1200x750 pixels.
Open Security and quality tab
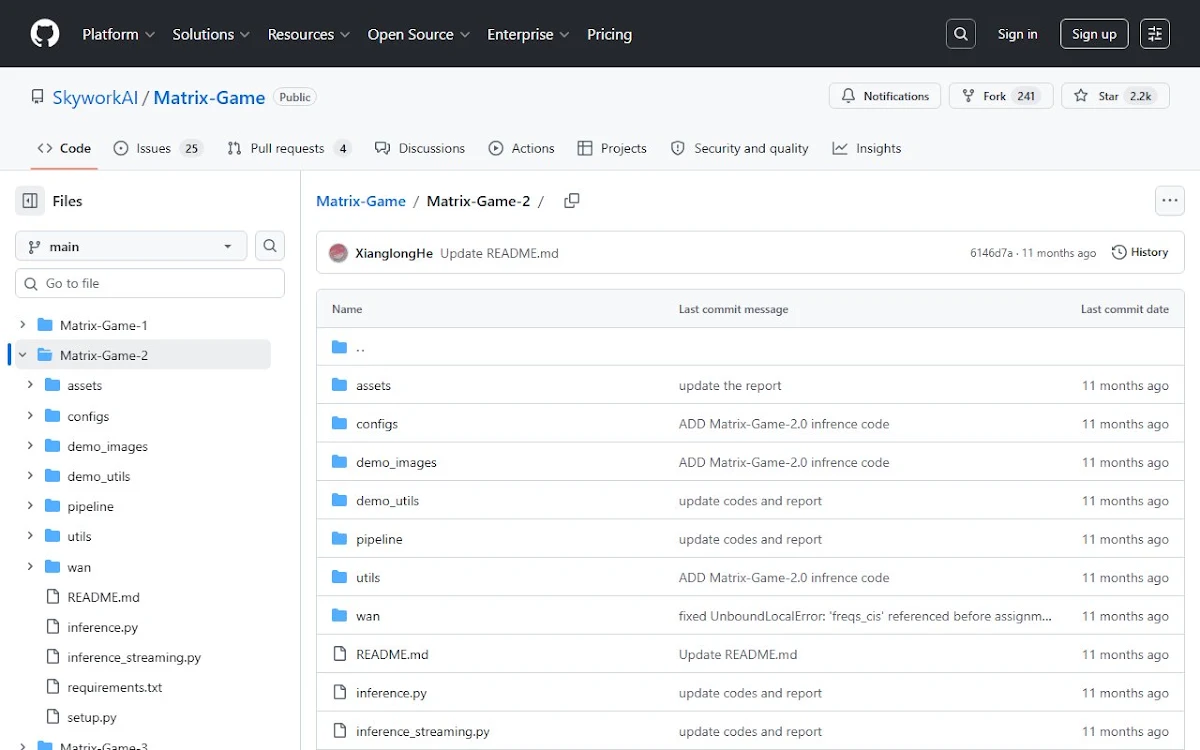[x=739, y=148]
